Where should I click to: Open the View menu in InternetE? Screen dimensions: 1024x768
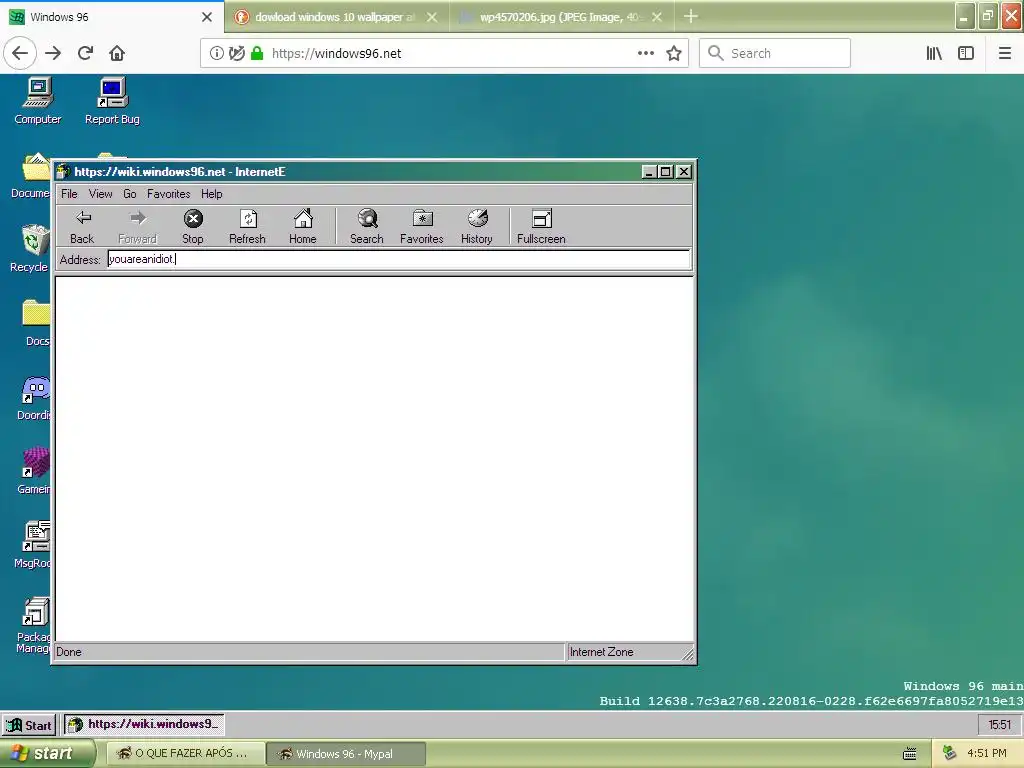101,194
